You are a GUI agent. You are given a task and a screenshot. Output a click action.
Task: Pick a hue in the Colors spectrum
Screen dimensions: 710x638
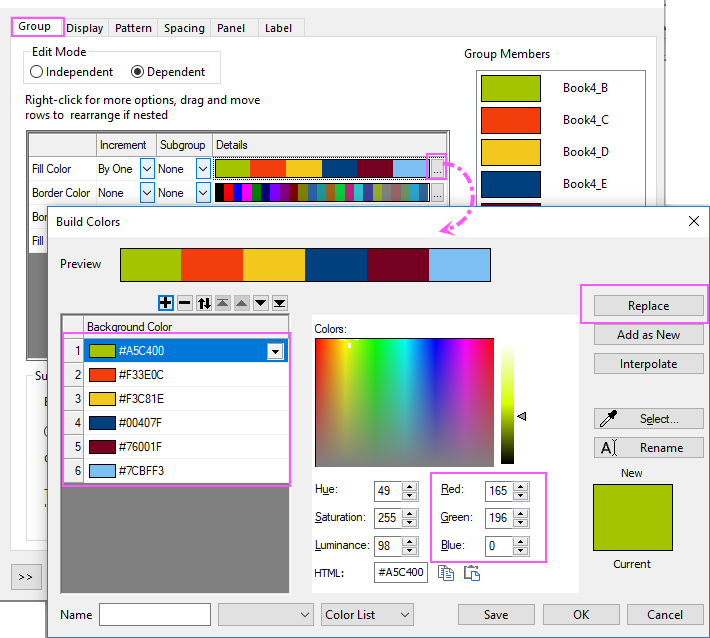[x=404, y=402]
